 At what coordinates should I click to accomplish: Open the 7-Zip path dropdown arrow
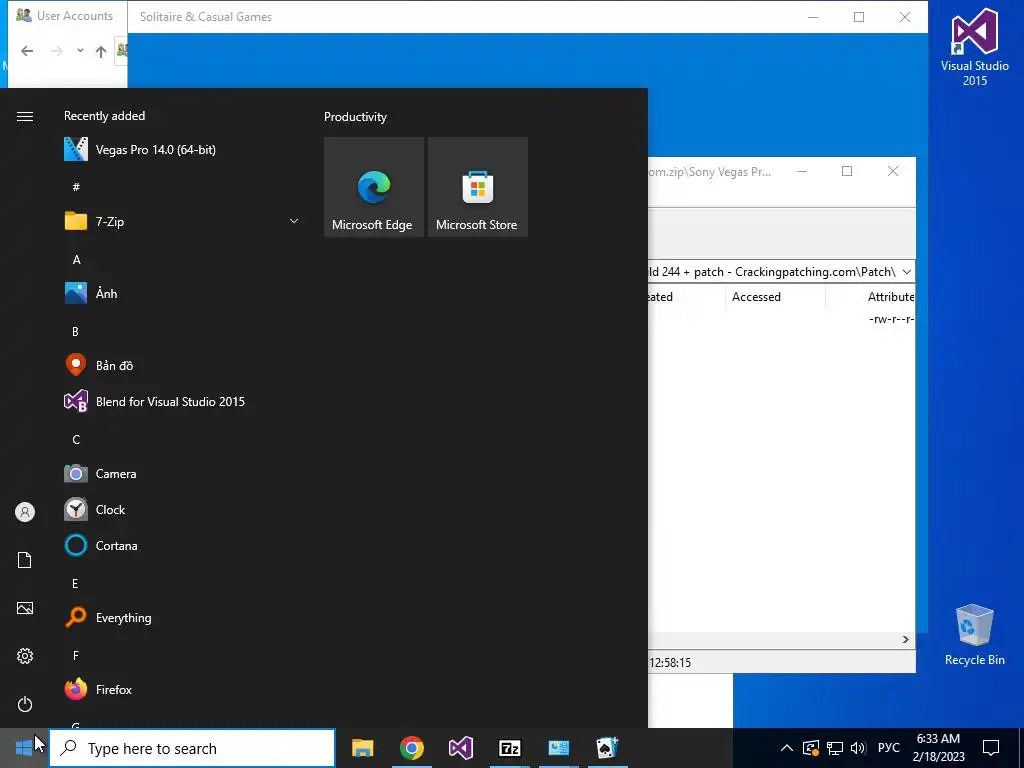click(x=906, y=272)
